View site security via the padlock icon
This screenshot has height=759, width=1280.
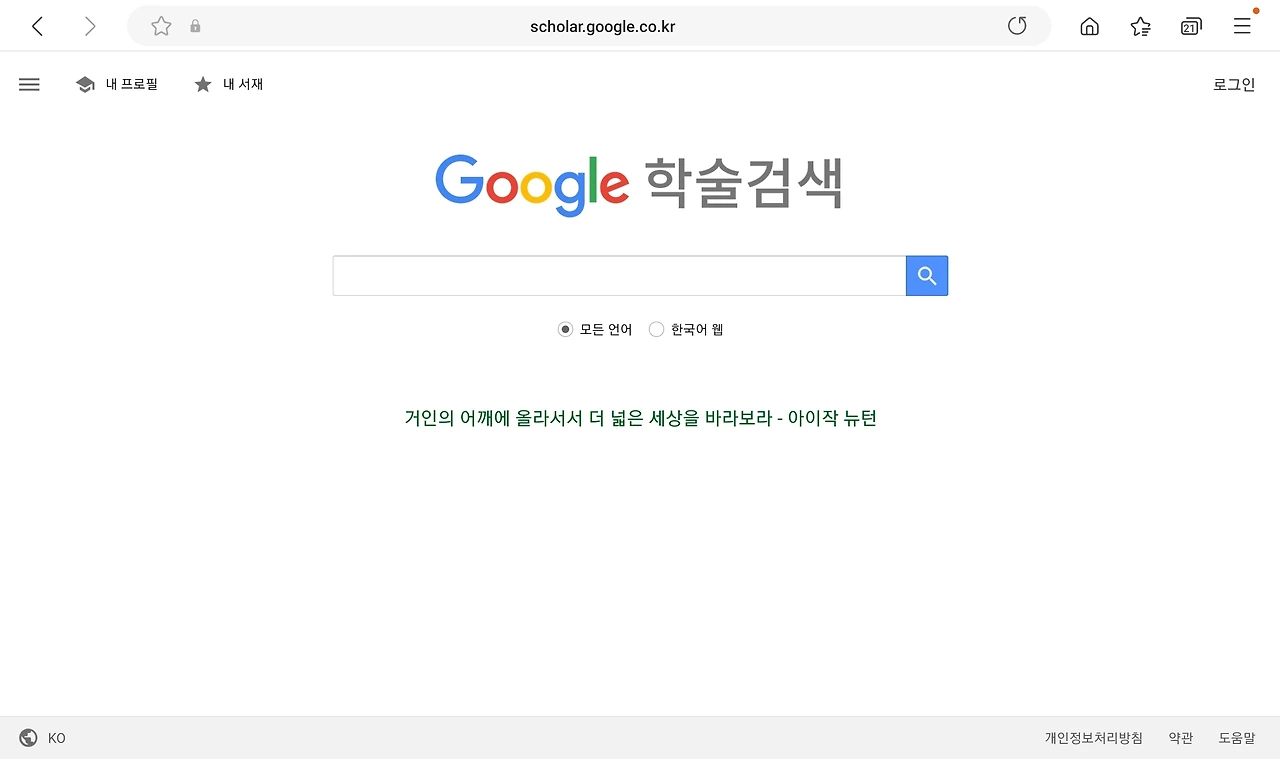click(195, 27)
